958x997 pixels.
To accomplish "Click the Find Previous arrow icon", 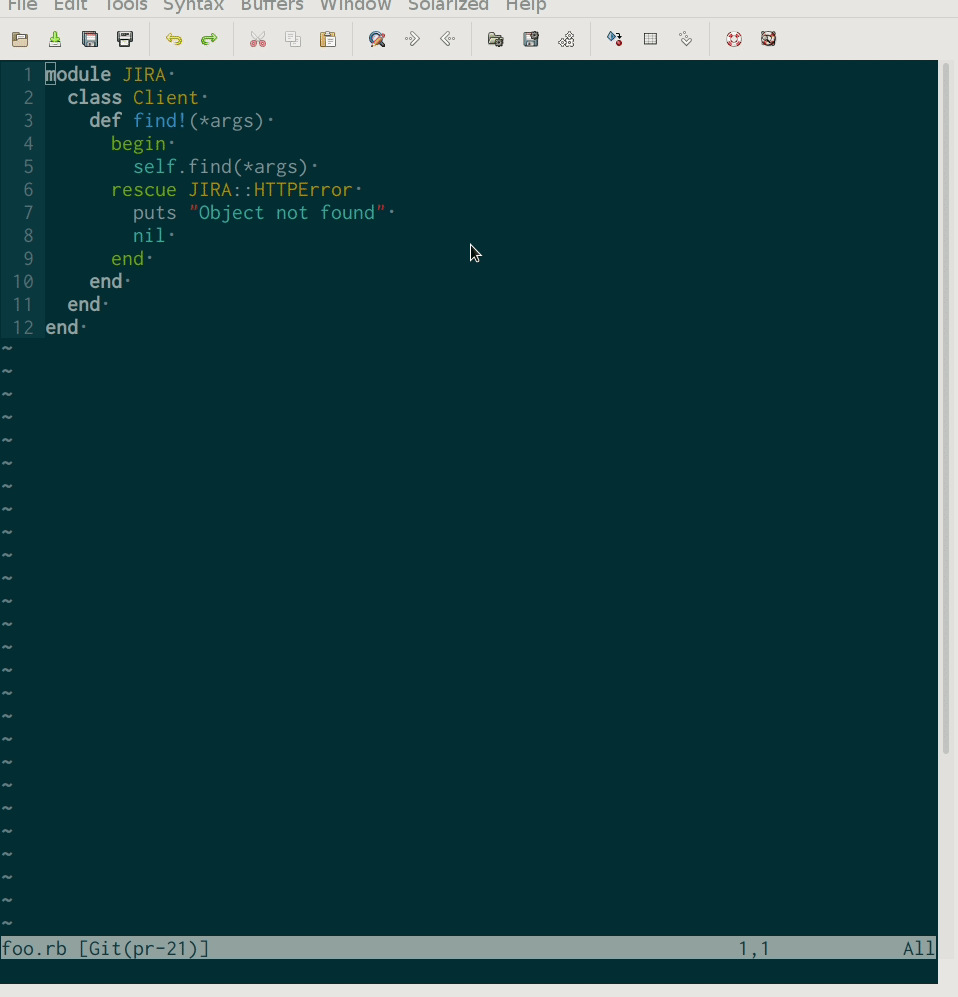I will 448,39.
